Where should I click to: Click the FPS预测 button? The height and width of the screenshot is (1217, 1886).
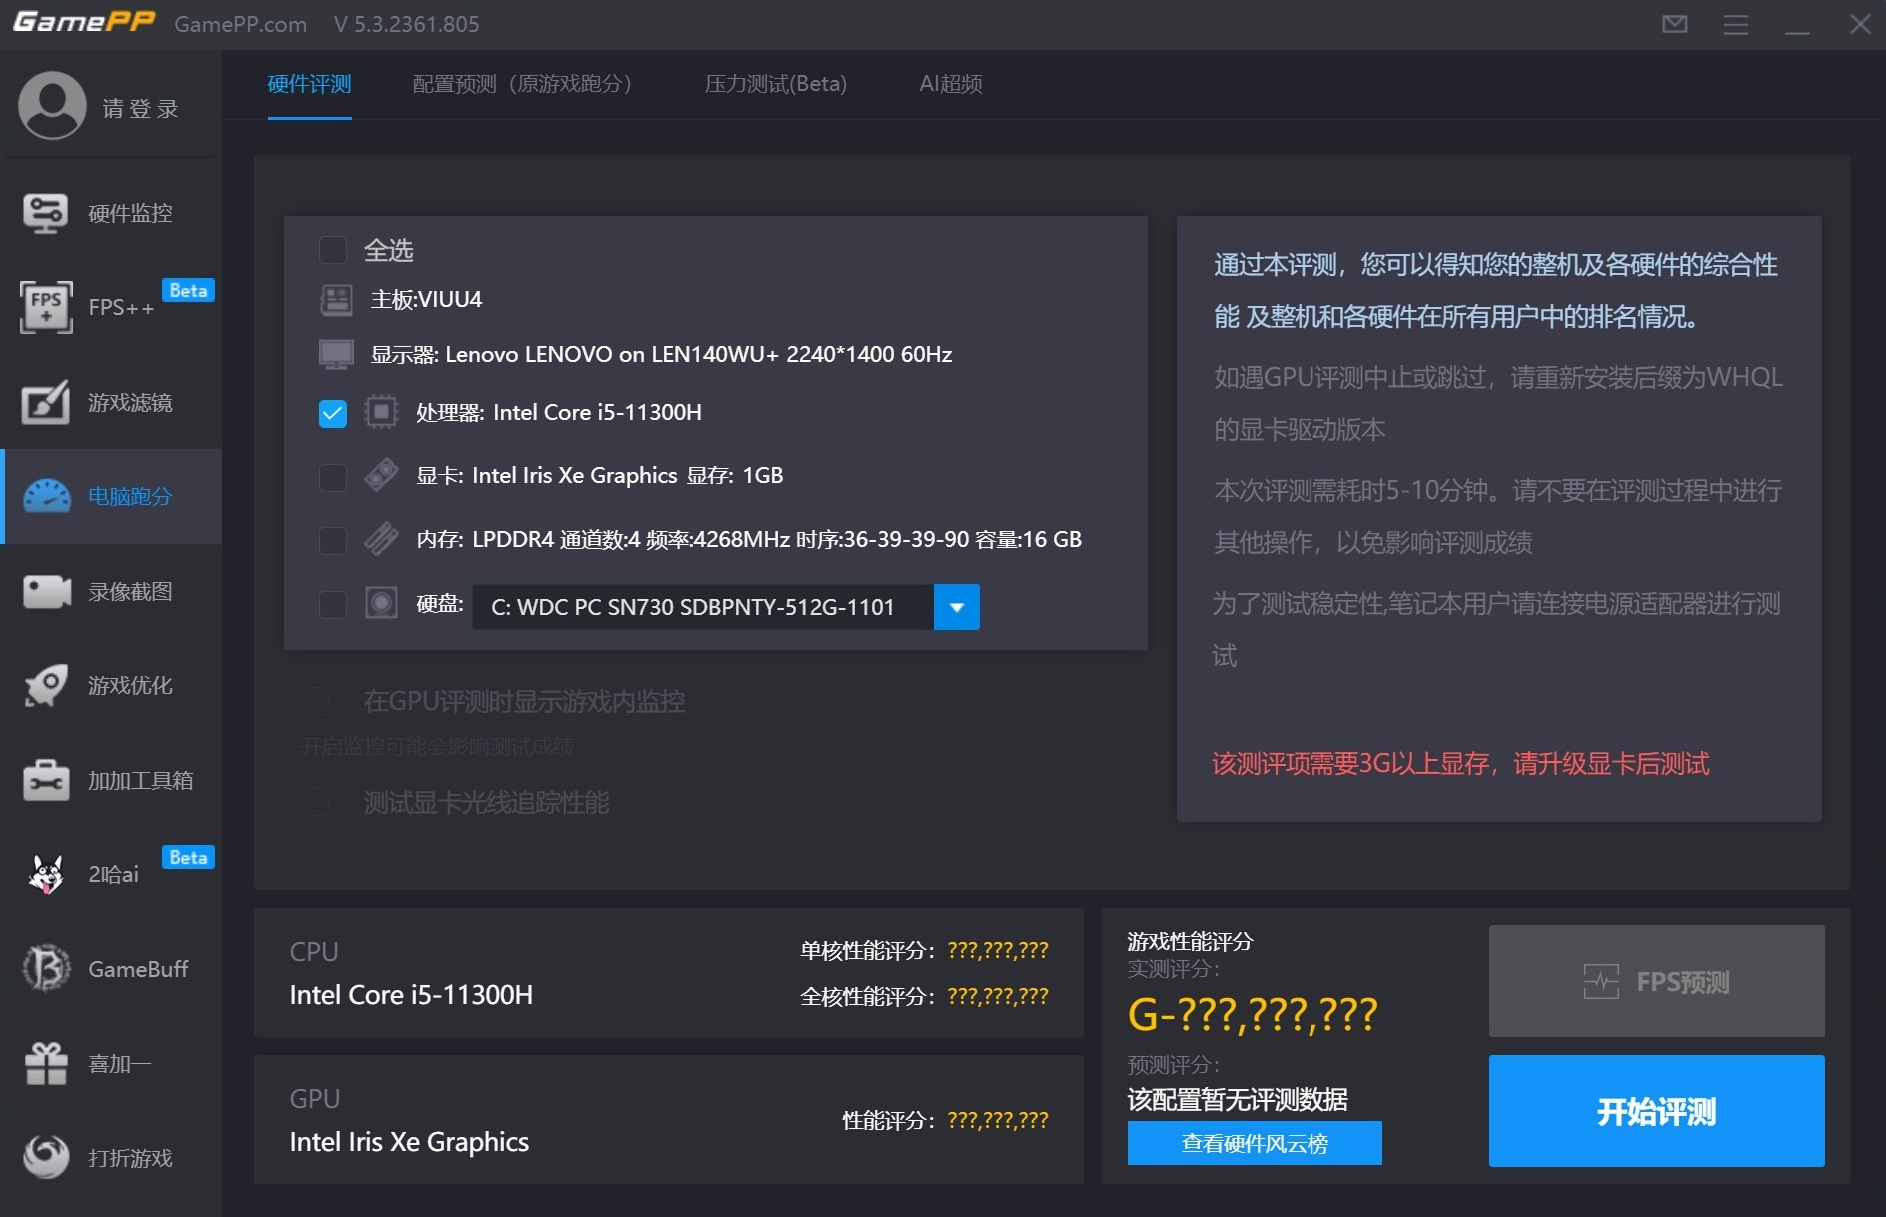pyautogui.click(x=1656, y=981)
